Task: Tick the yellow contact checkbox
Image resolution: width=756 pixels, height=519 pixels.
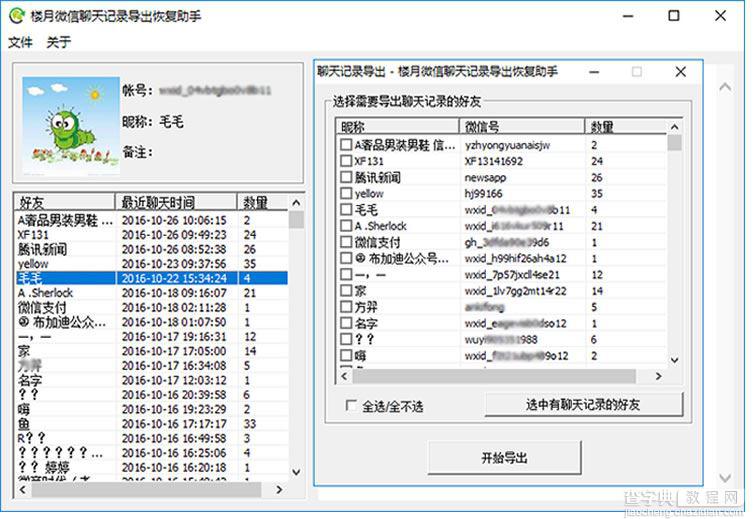Action: 346,193
